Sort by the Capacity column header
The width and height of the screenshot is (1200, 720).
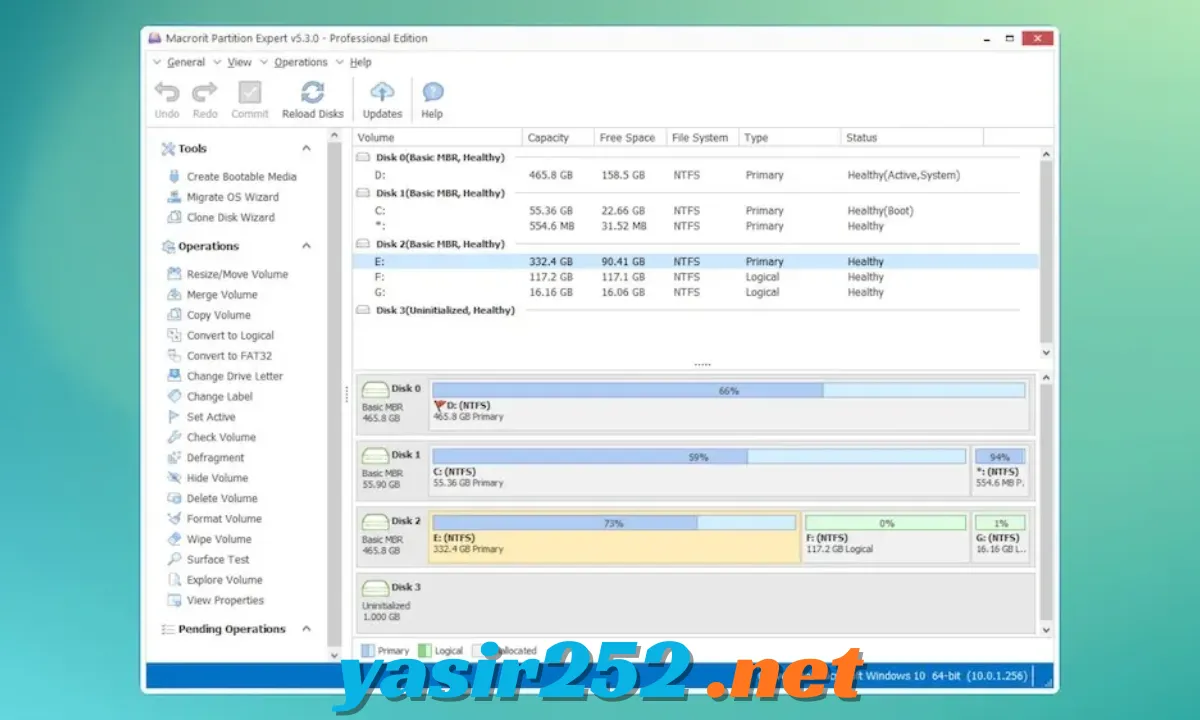[x=558, y=137]
